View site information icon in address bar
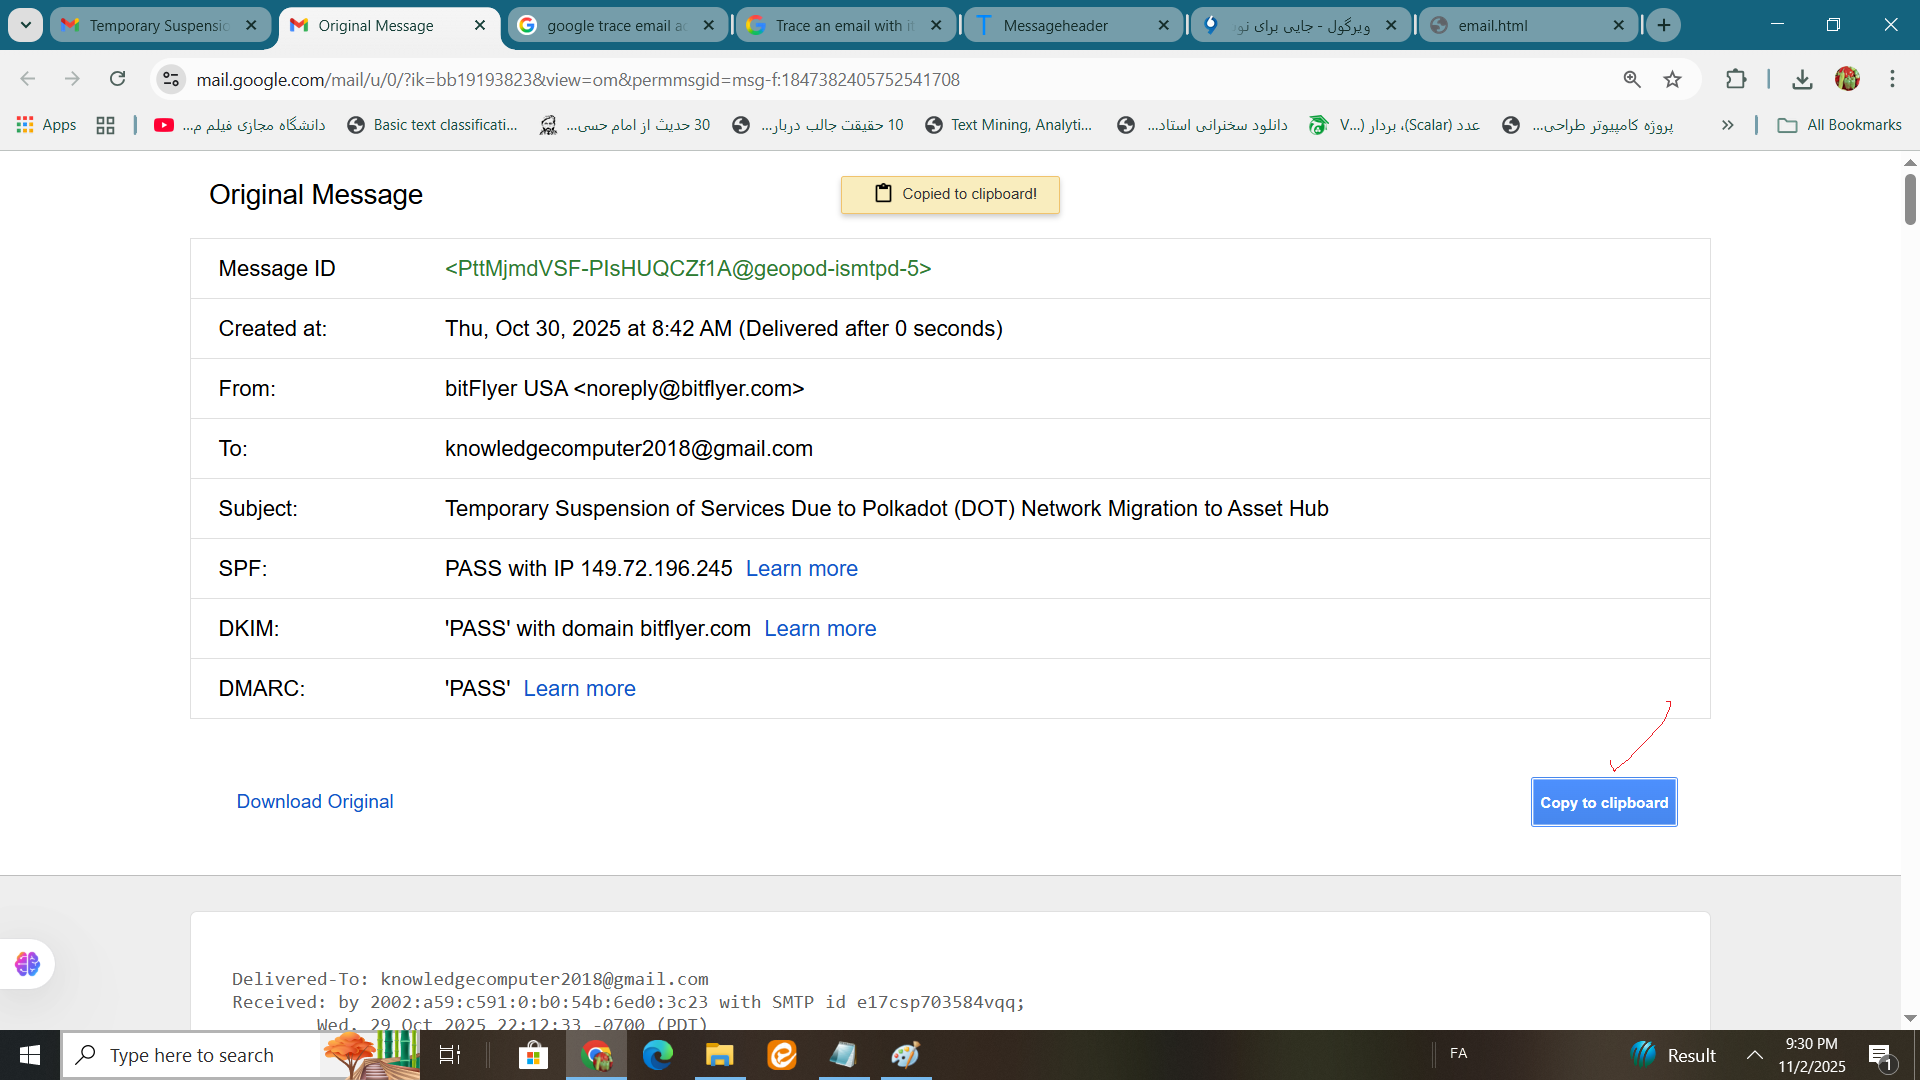This screenshot has width=1920, height=1080. point(171,79)
